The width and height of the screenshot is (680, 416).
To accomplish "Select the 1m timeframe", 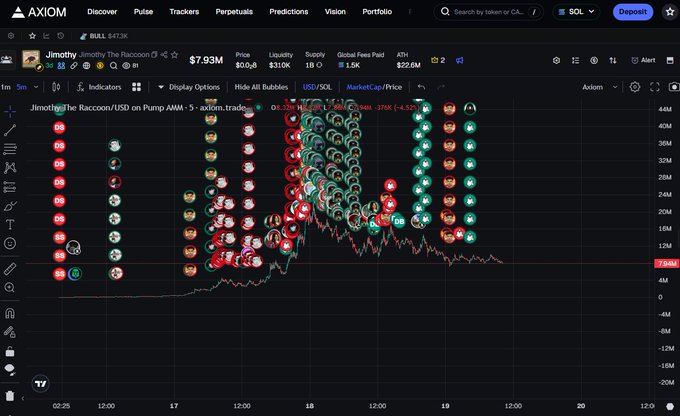I will point(6,87).
